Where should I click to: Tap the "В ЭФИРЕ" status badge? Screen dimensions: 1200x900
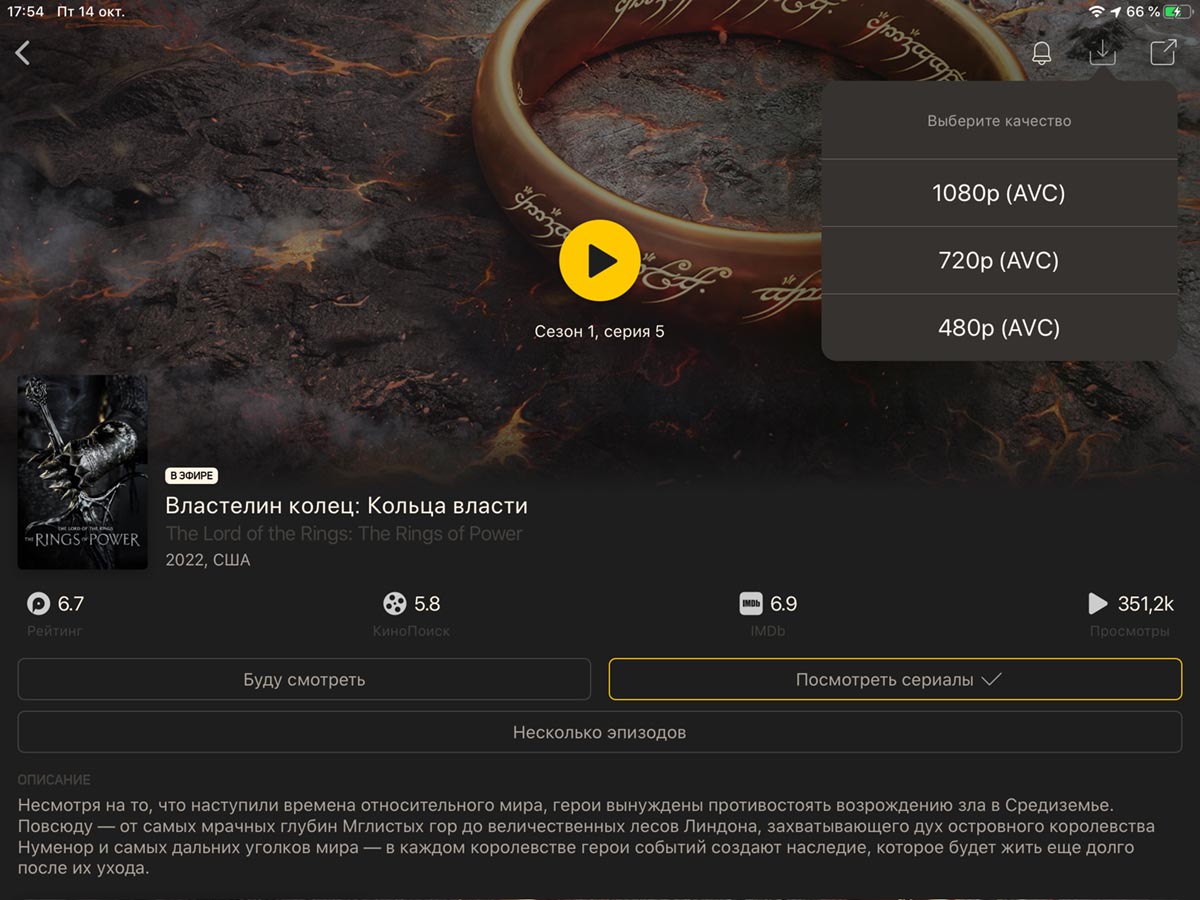pyautogui.click(x=191, y=476)
